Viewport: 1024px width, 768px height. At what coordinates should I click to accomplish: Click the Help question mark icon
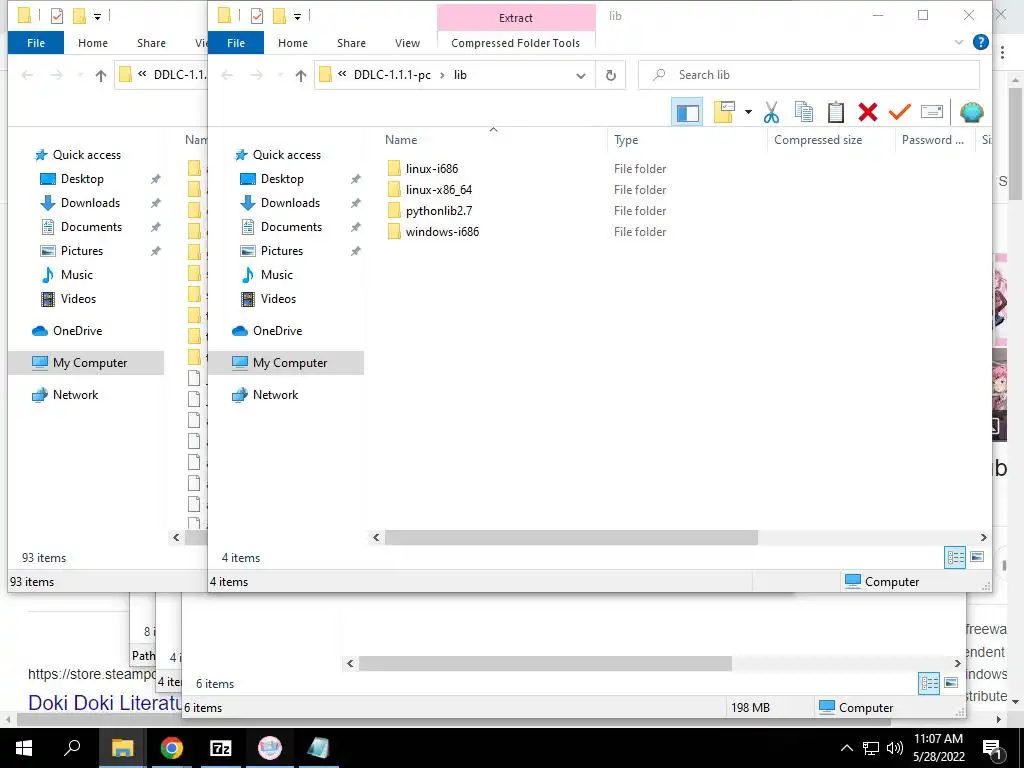point(980,42)
